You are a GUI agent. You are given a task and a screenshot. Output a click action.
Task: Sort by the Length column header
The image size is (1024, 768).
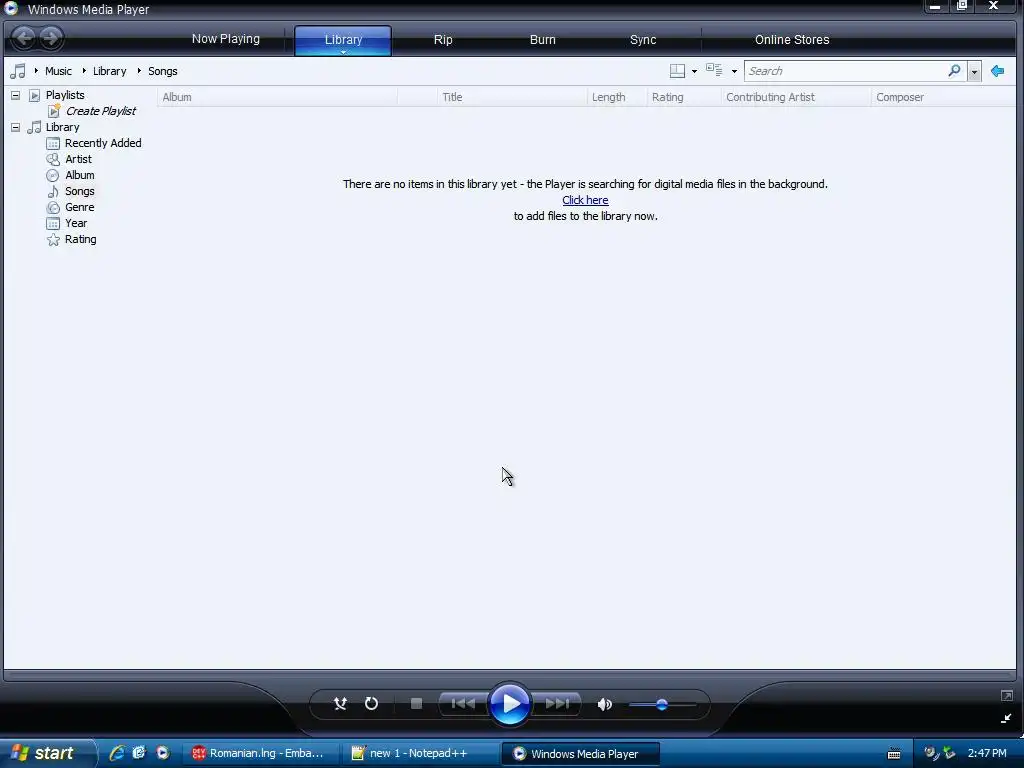(616, 97)
